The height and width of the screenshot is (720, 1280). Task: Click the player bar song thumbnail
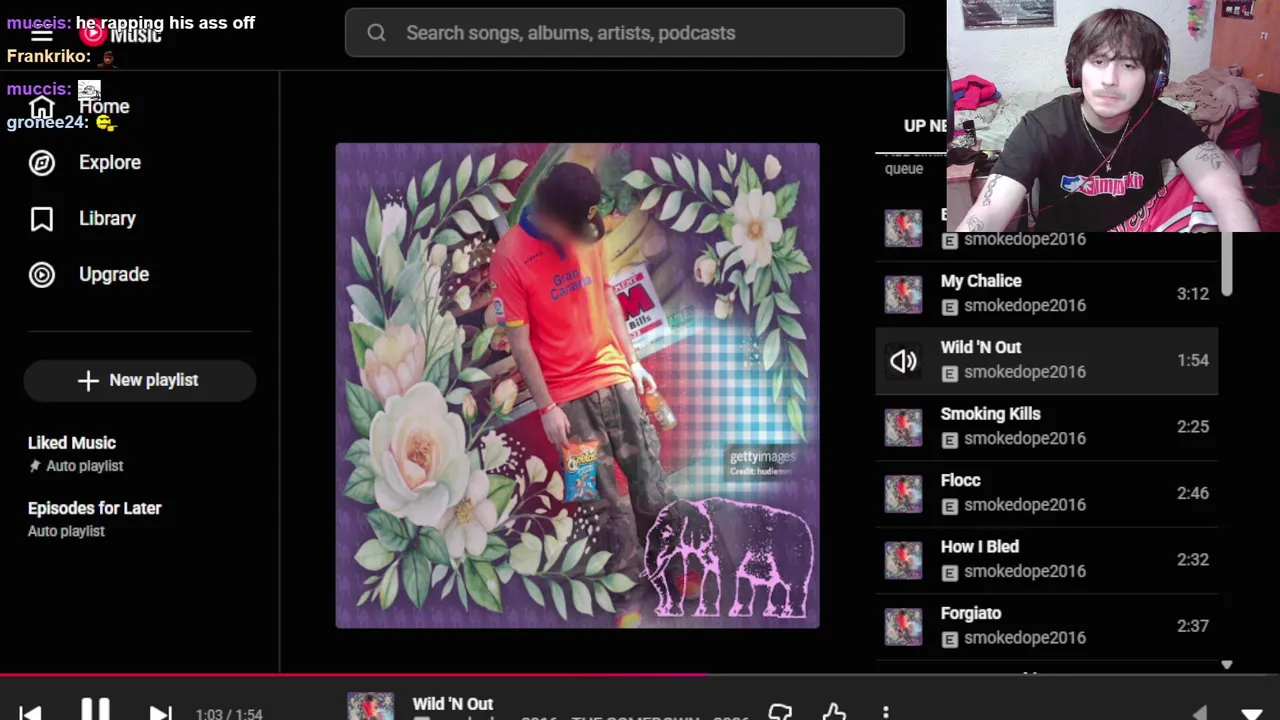tap(370, 706)
